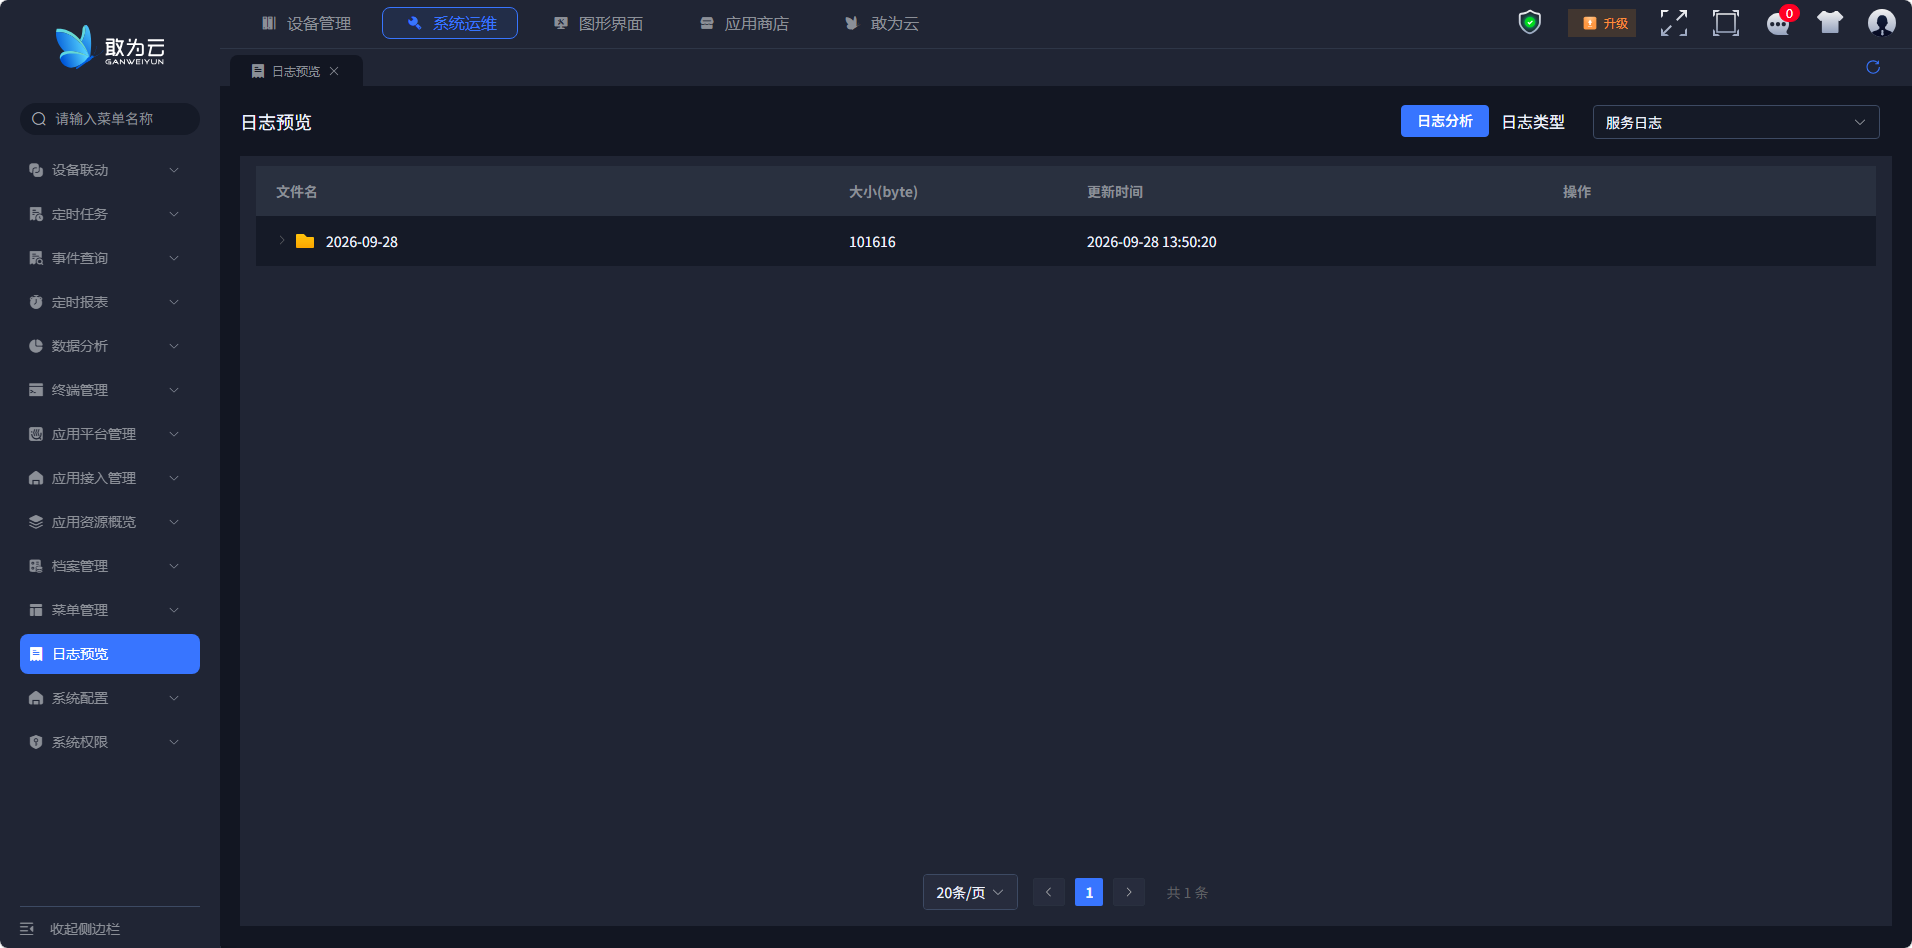Expand the 事件查询 sidebar menu
Image resolution: width=1912 pixels, height=948 pixels.
click(x=110, y=258)
